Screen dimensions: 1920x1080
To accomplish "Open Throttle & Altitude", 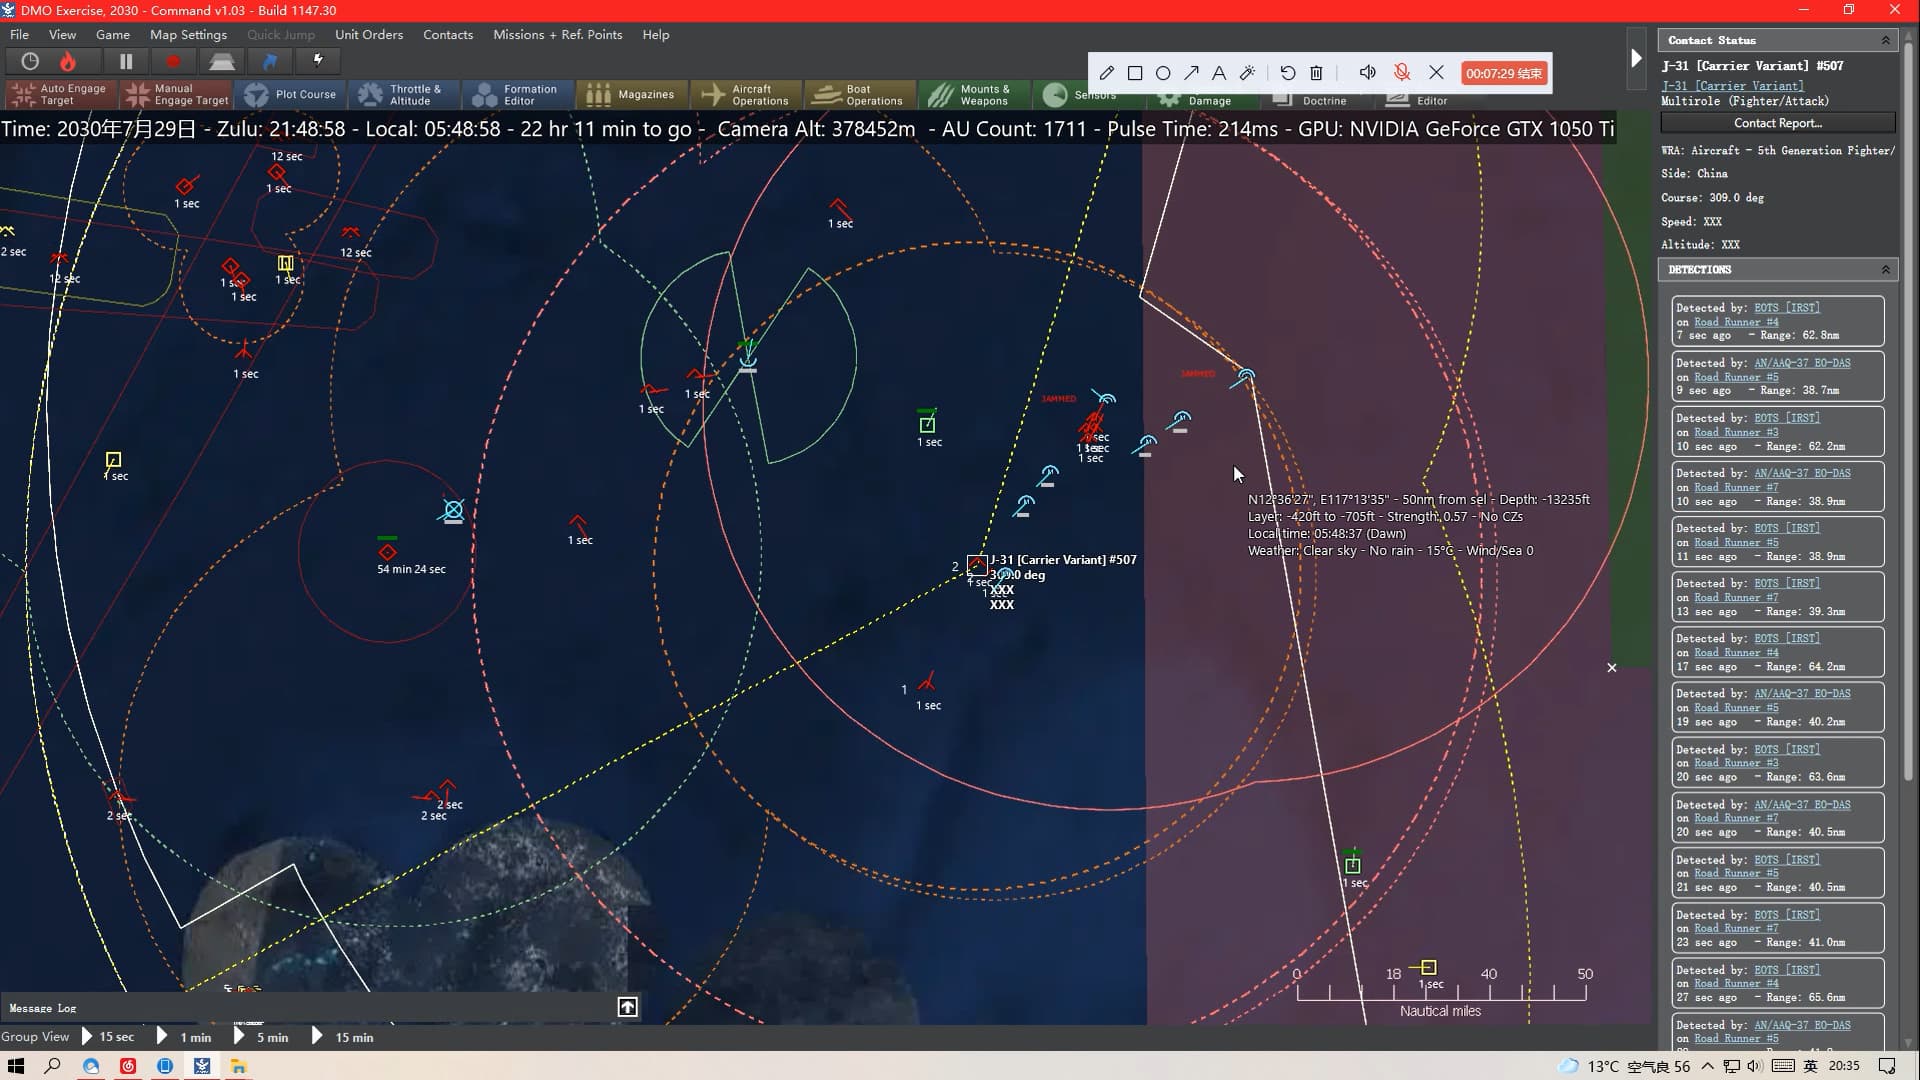I will coord(405,94).
